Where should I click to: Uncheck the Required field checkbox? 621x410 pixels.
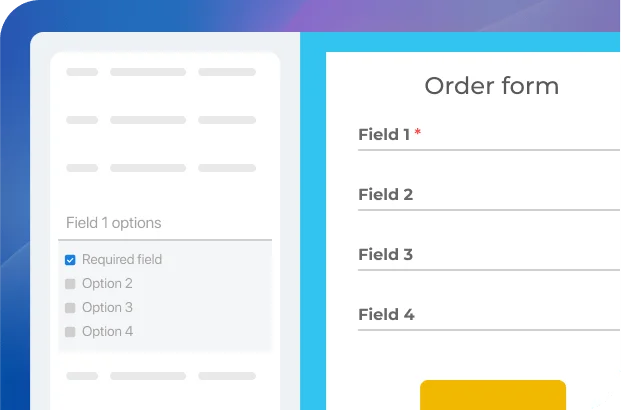point(70,260)
